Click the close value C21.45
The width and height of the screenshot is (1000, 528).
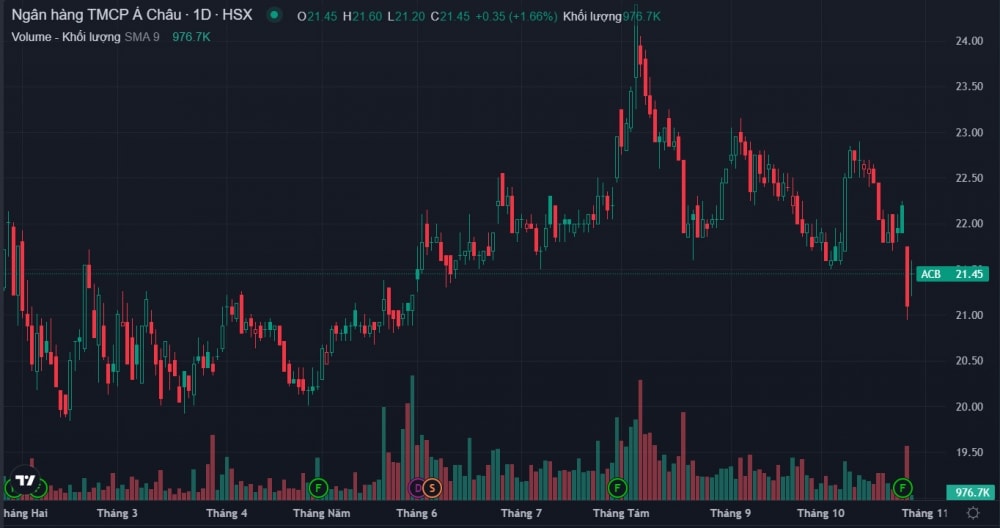click(450, 17)
